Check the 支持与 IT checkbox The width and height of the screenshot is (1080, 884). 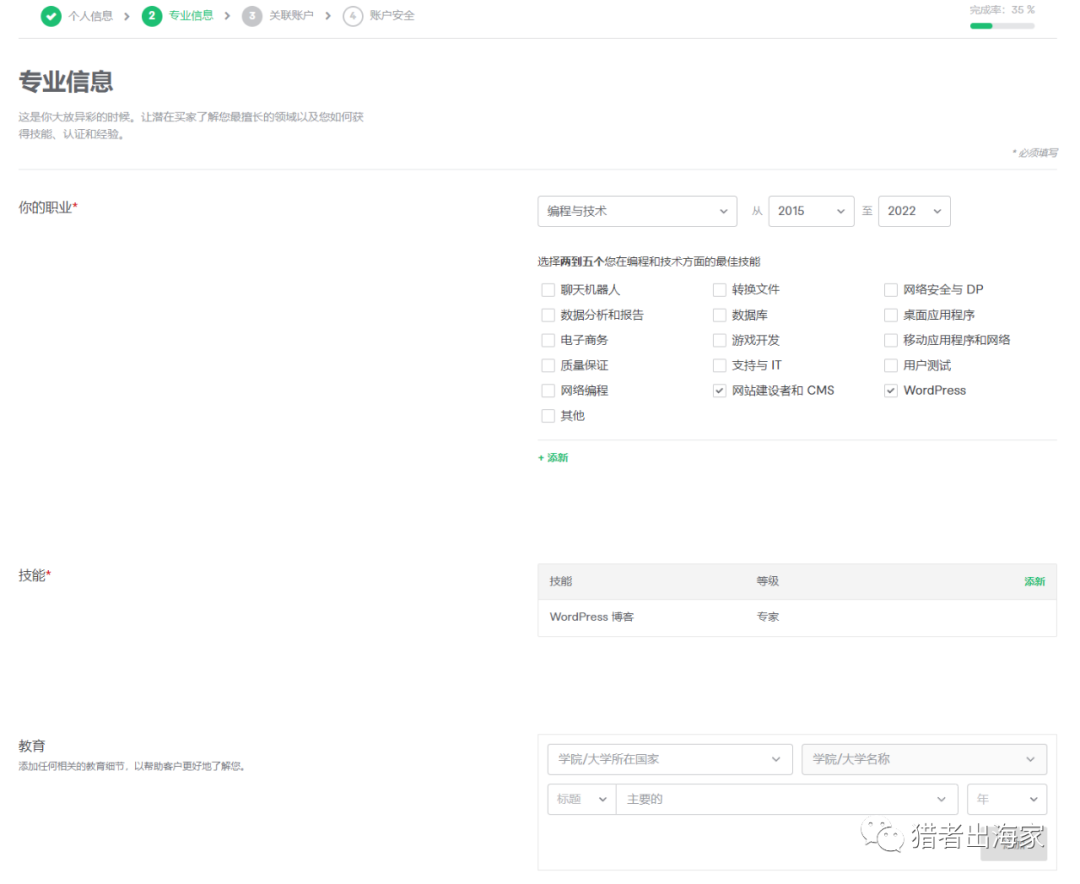(x=720, y=366)
